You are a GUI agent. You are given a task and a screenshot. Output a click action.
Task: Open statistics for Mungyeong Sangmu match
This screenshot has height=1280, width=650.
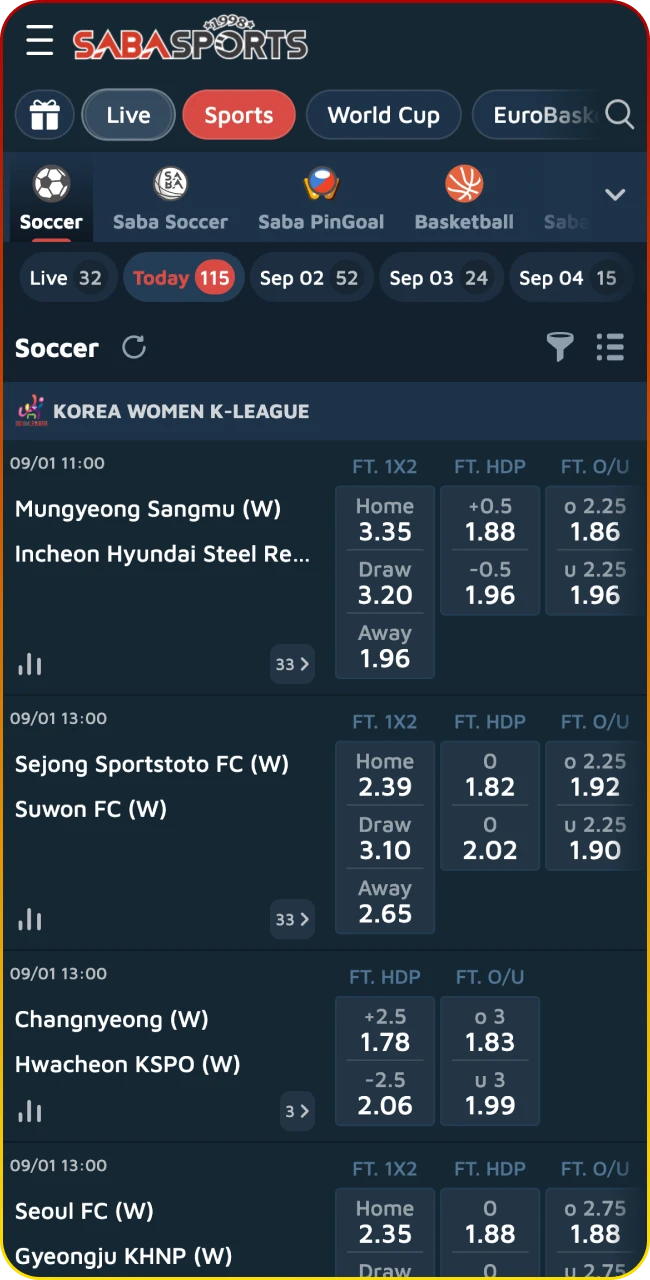[30, 664]
